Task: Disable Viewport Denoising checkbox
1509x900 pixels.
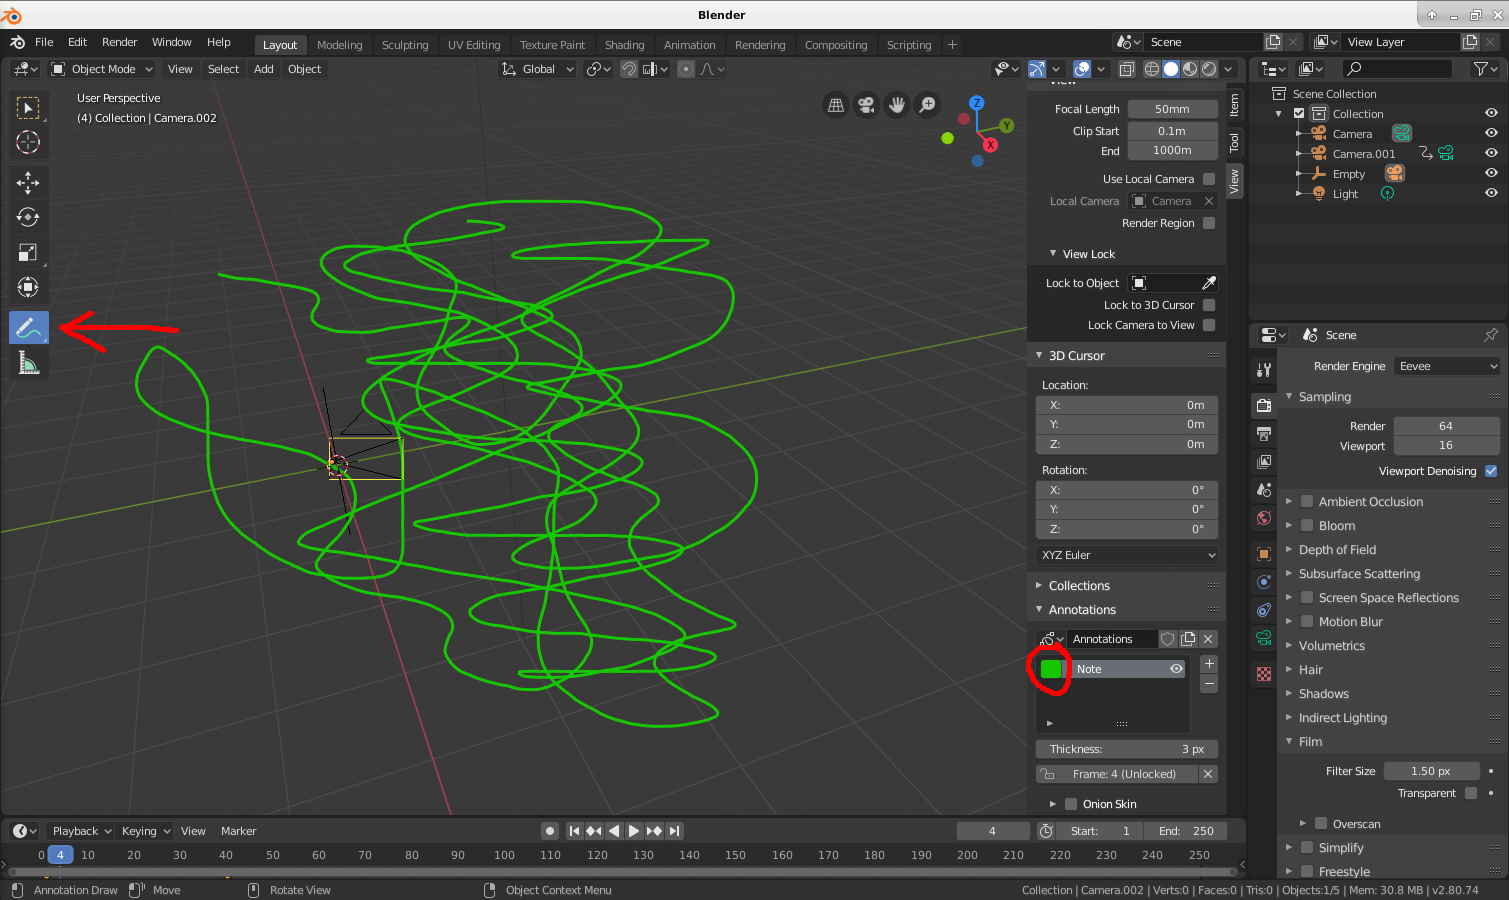Action: tap(1491, 471)
